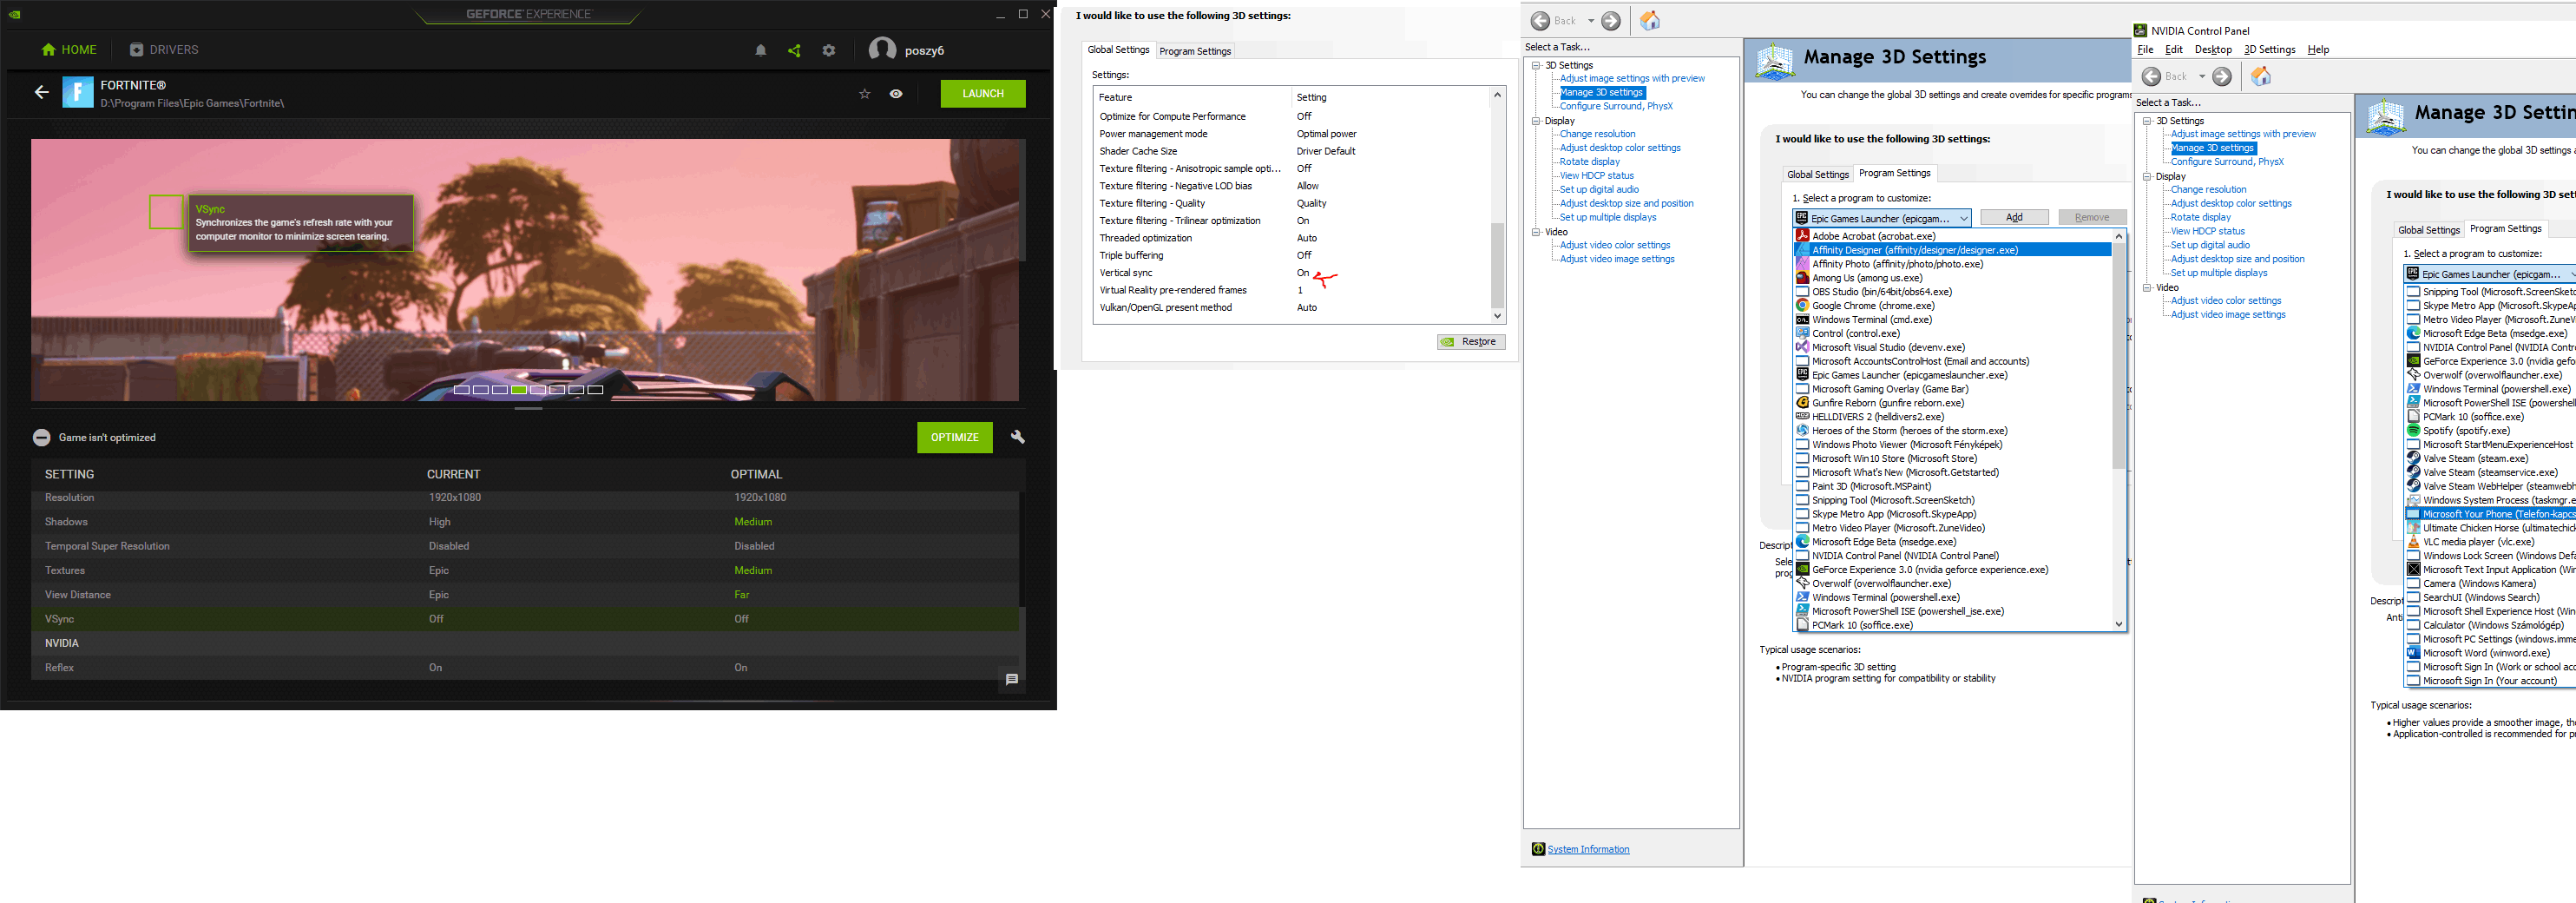Click the Home icon in the middle Control Panel toolbar
Viewport: 2576px width, 903px height.
[x=1650, y=21]
